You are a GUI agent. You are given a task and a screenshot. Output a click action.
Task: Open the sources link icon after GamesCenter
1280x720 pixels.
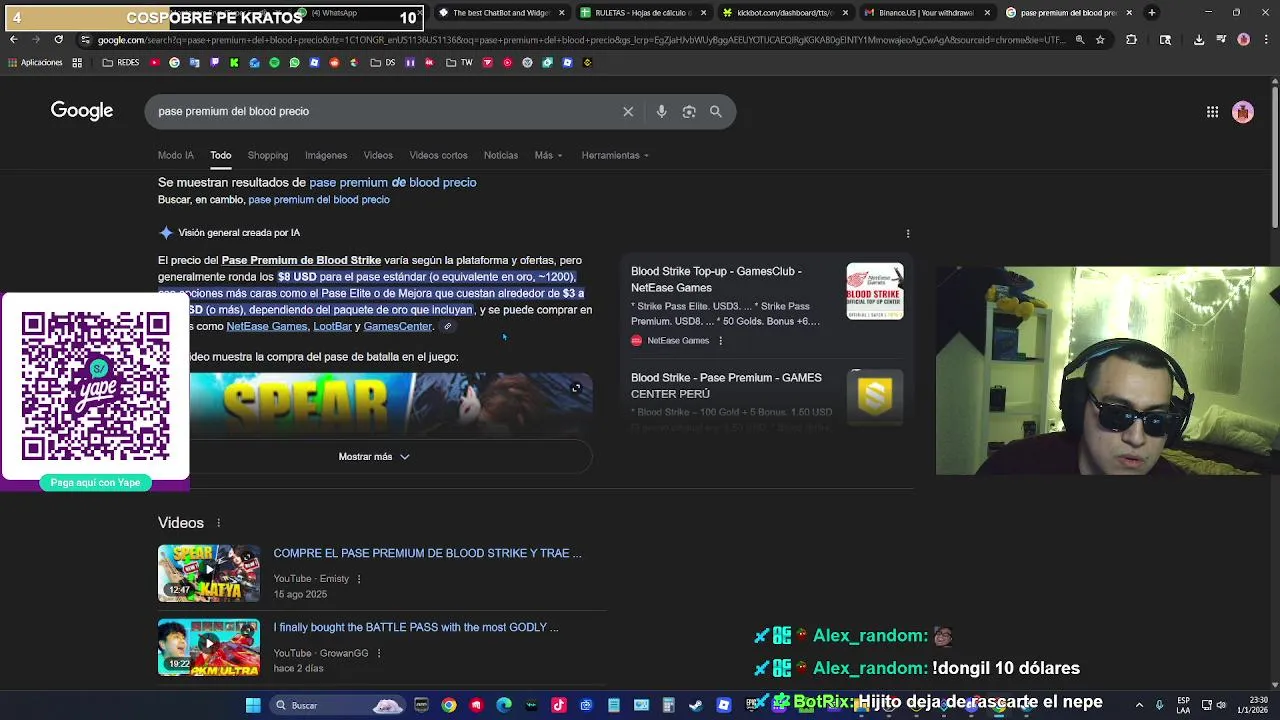(x=447, y=326)
